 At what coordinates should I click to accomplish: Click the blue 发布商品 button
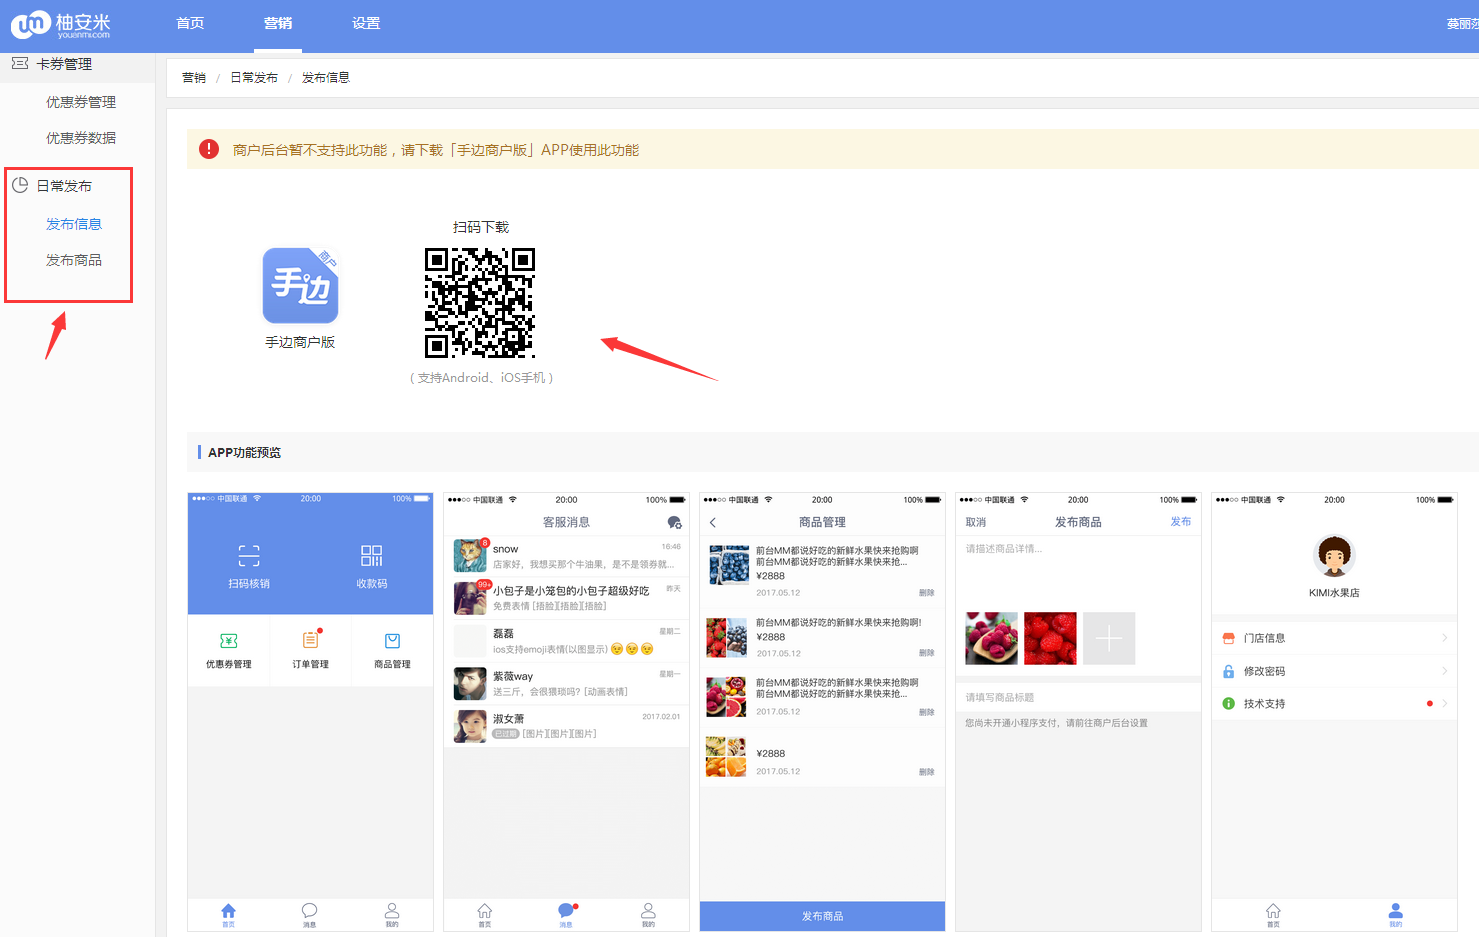(x=822, y=916)
